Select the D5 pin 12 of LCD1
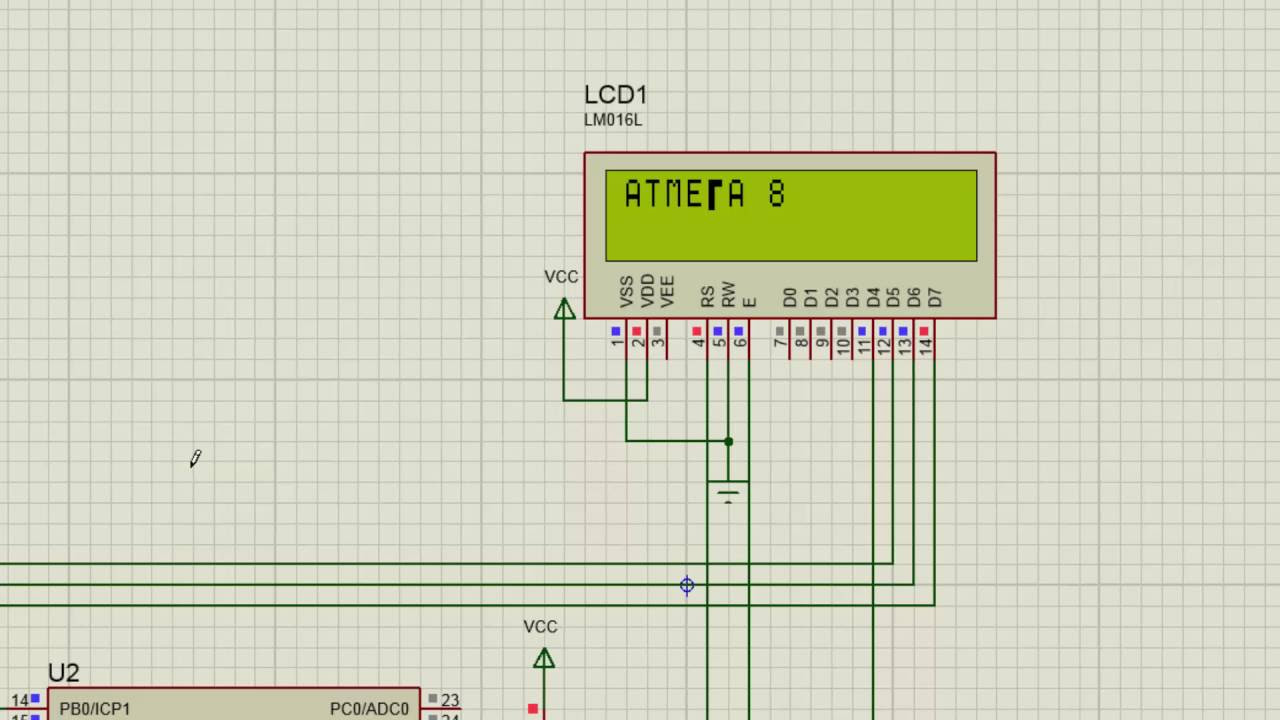The width and height of the screenshot is (1280, 720). click(893, 338)
